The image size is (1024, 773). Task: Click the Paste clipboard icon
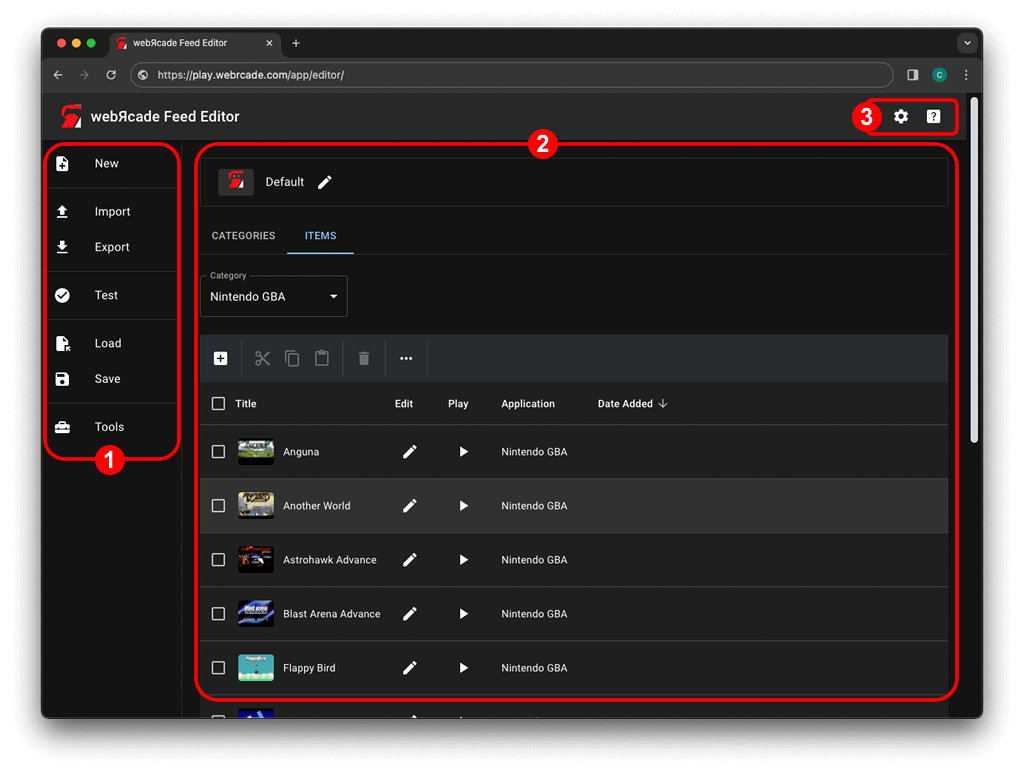pos(322,358)
